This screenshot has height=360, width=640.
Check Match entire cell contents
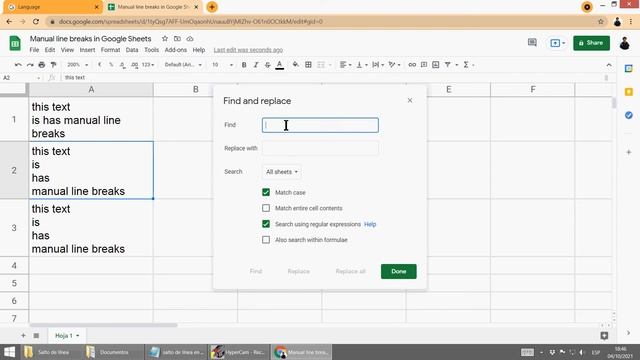[266, 208]
